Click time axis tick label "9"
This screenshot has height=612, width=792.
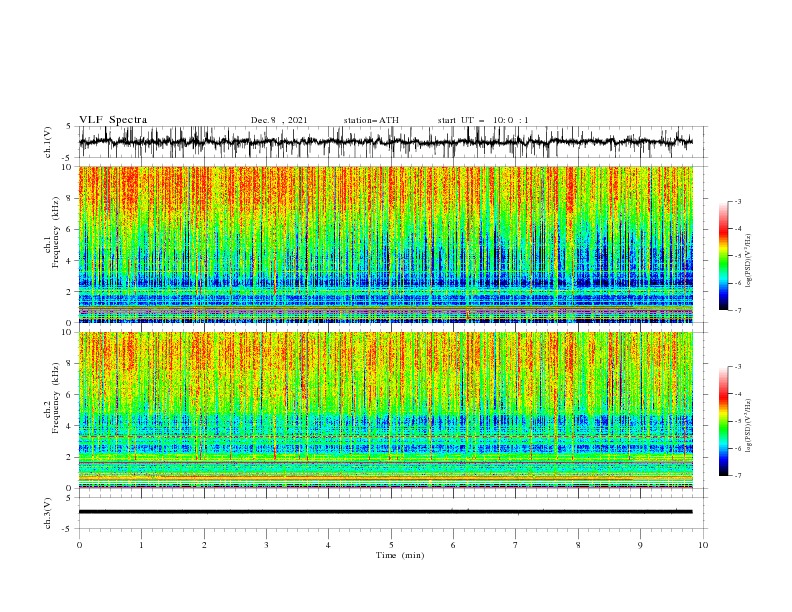[x=640, y=545]
